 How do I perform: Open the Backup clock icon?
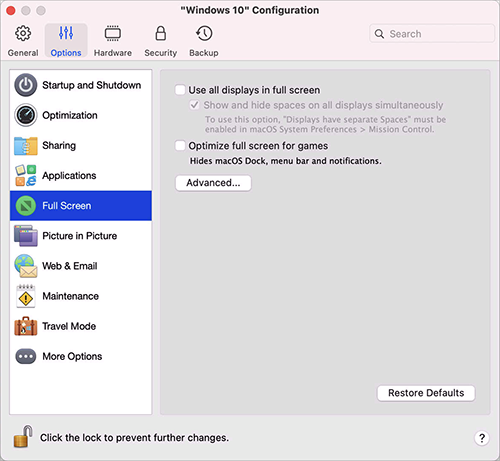click(x=204, y=33)
